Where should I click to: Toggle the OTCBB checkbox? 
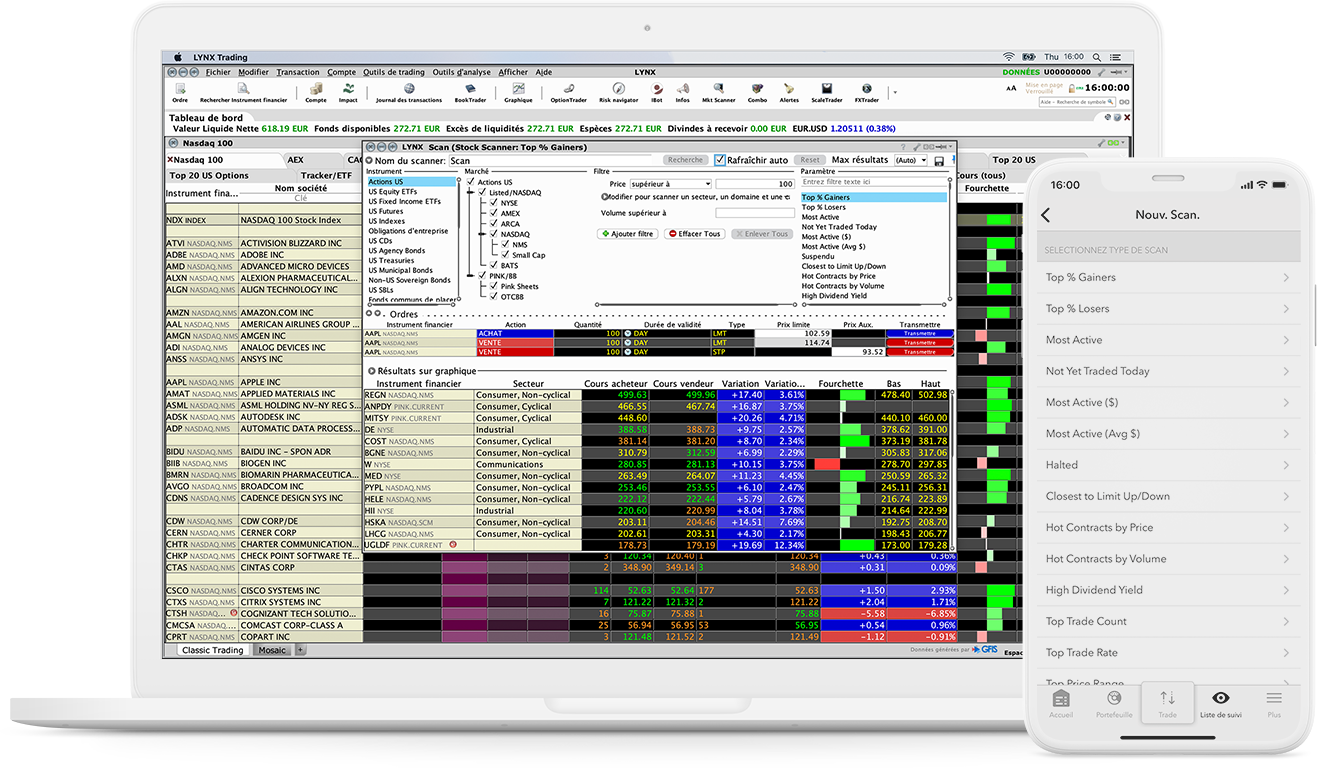click(x=493, y=296)
